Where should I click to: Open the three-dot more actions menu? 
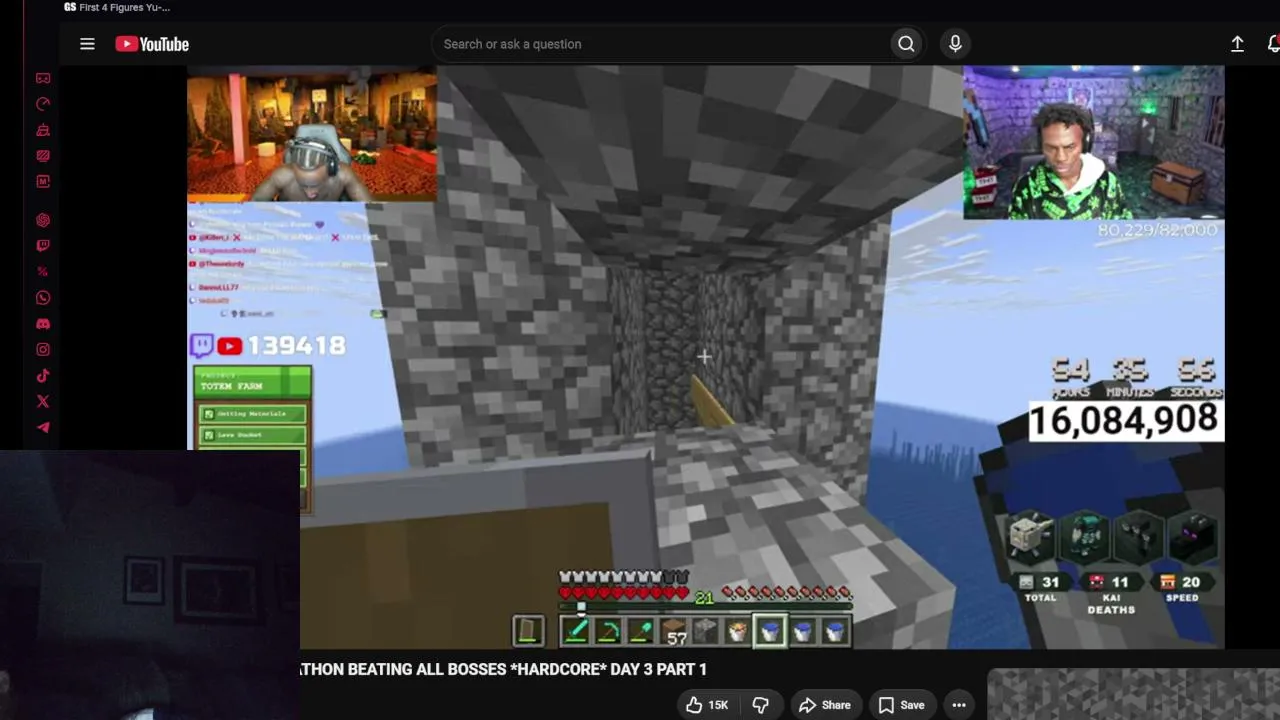pos(959,705)
